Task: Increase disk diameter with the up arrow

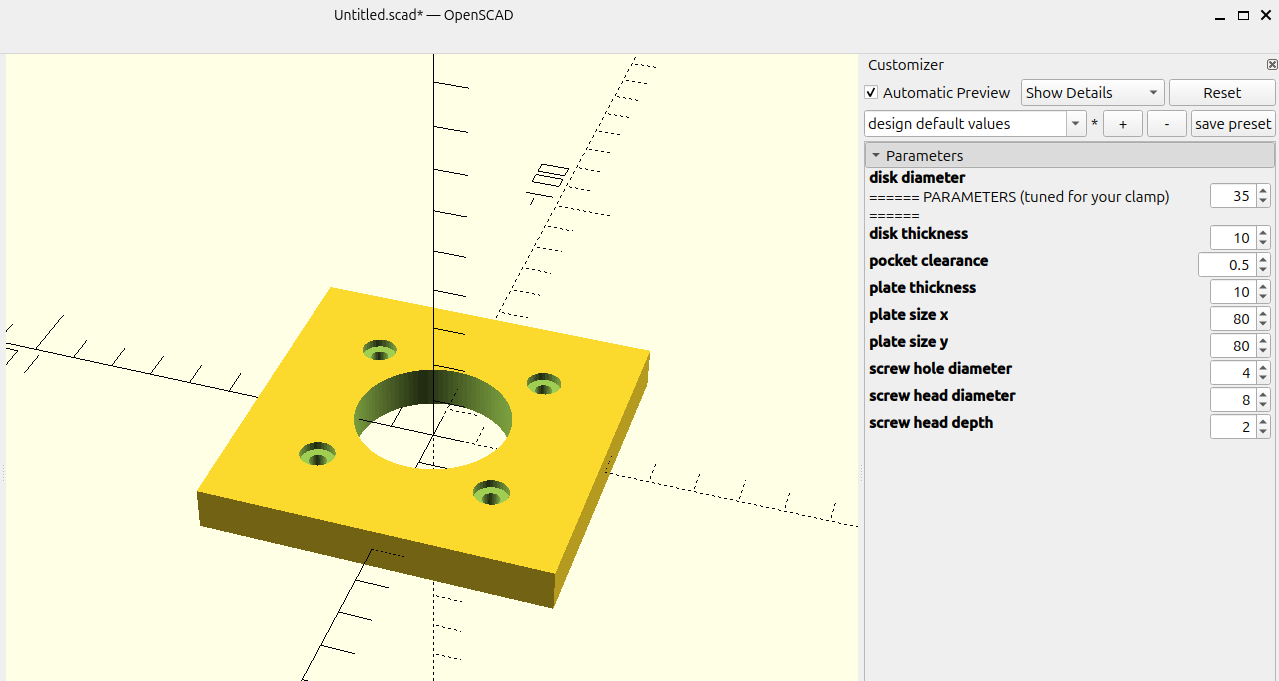Action: click(1263, 191)
